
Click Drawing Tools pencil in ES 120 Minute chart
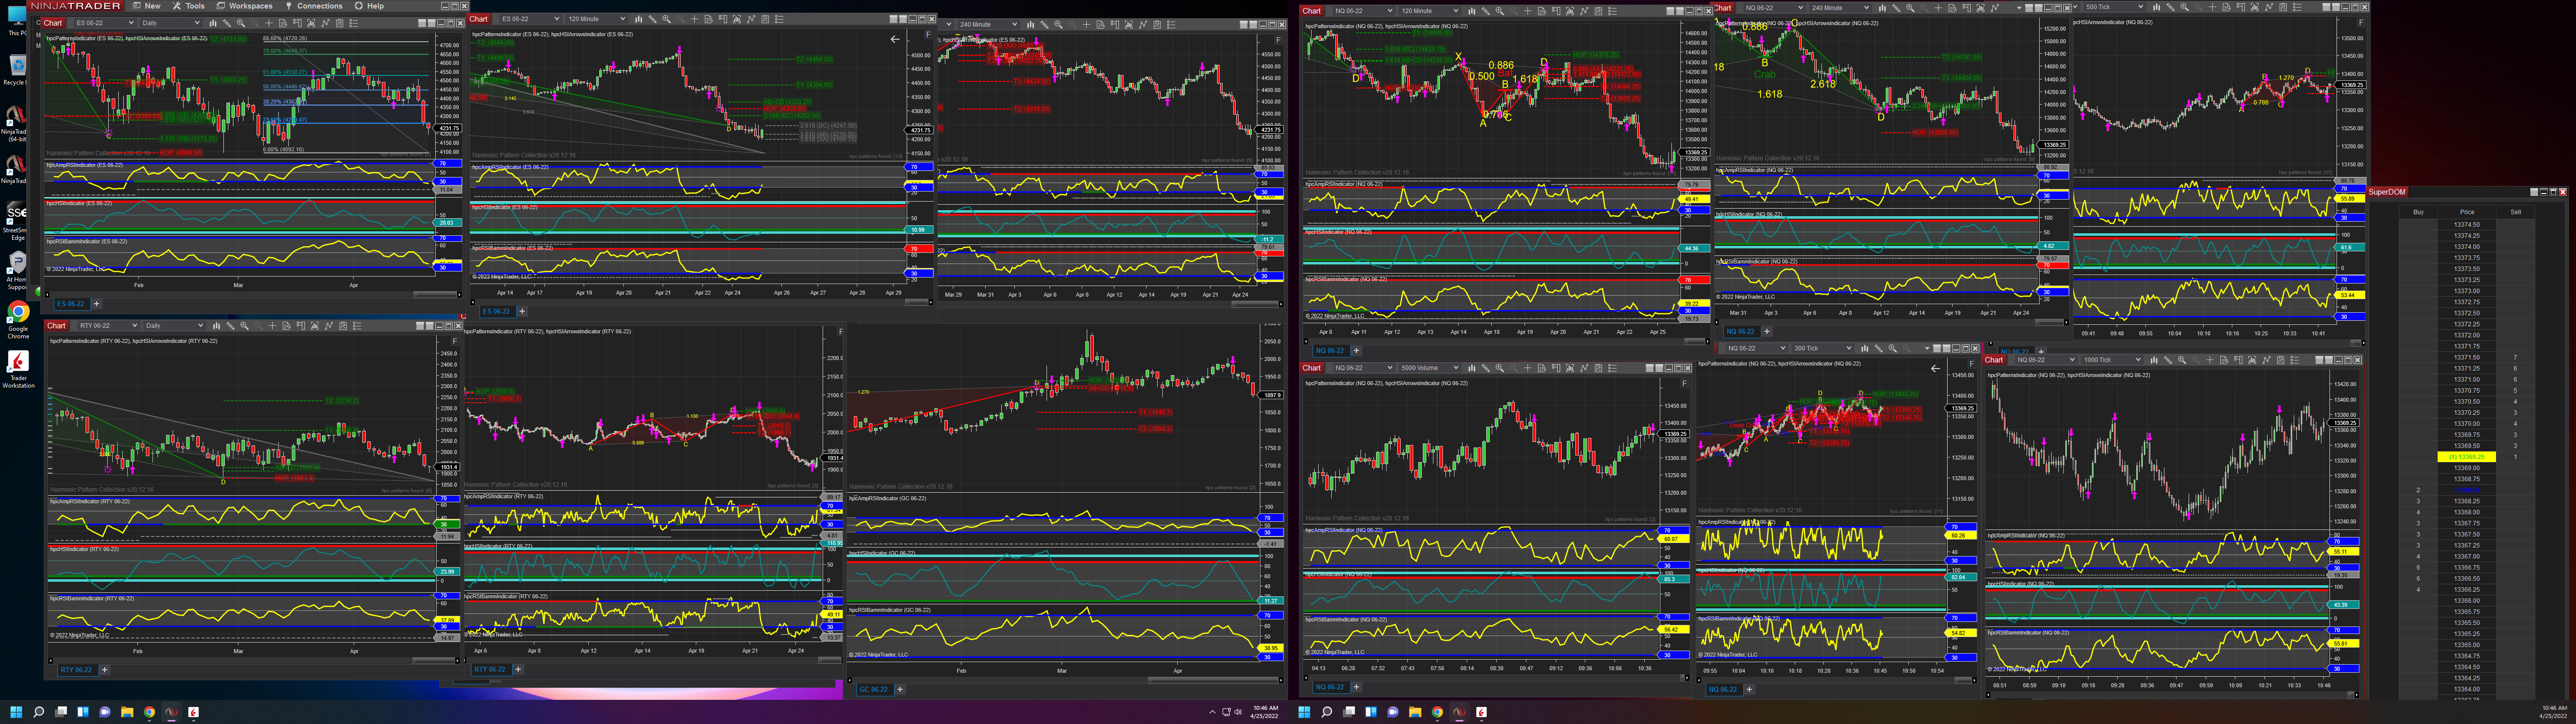[x=652, y=19]
